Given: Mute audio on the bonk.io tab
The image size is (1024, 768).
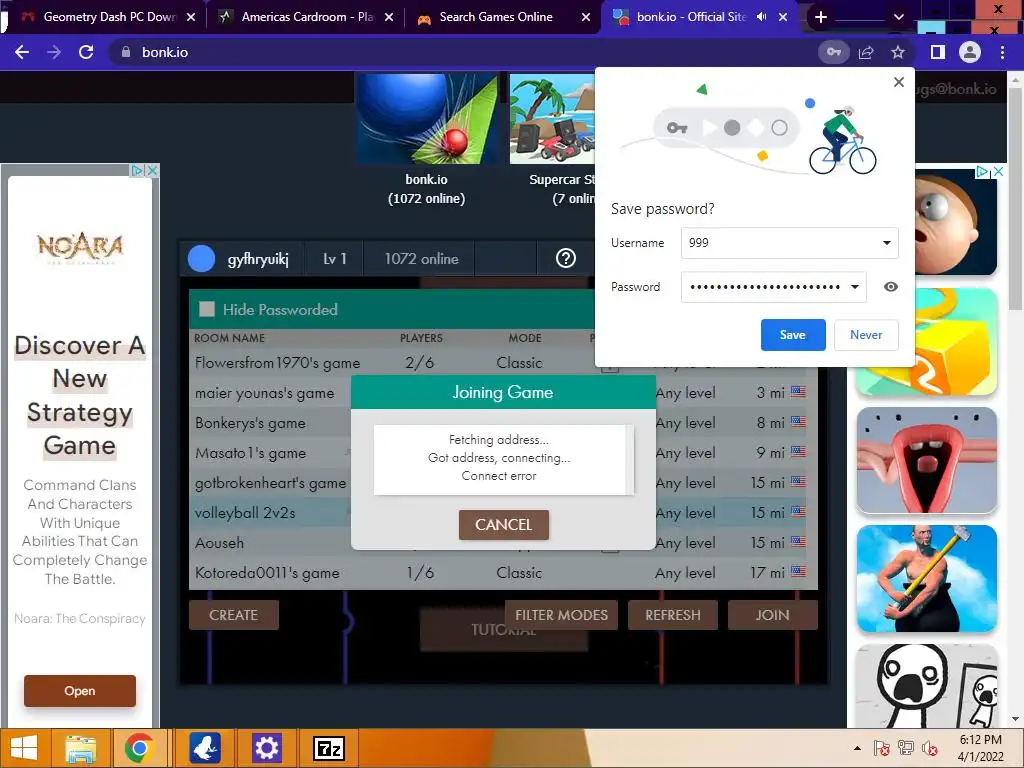Looking at the screenshot, I should [x=761, y=17].
